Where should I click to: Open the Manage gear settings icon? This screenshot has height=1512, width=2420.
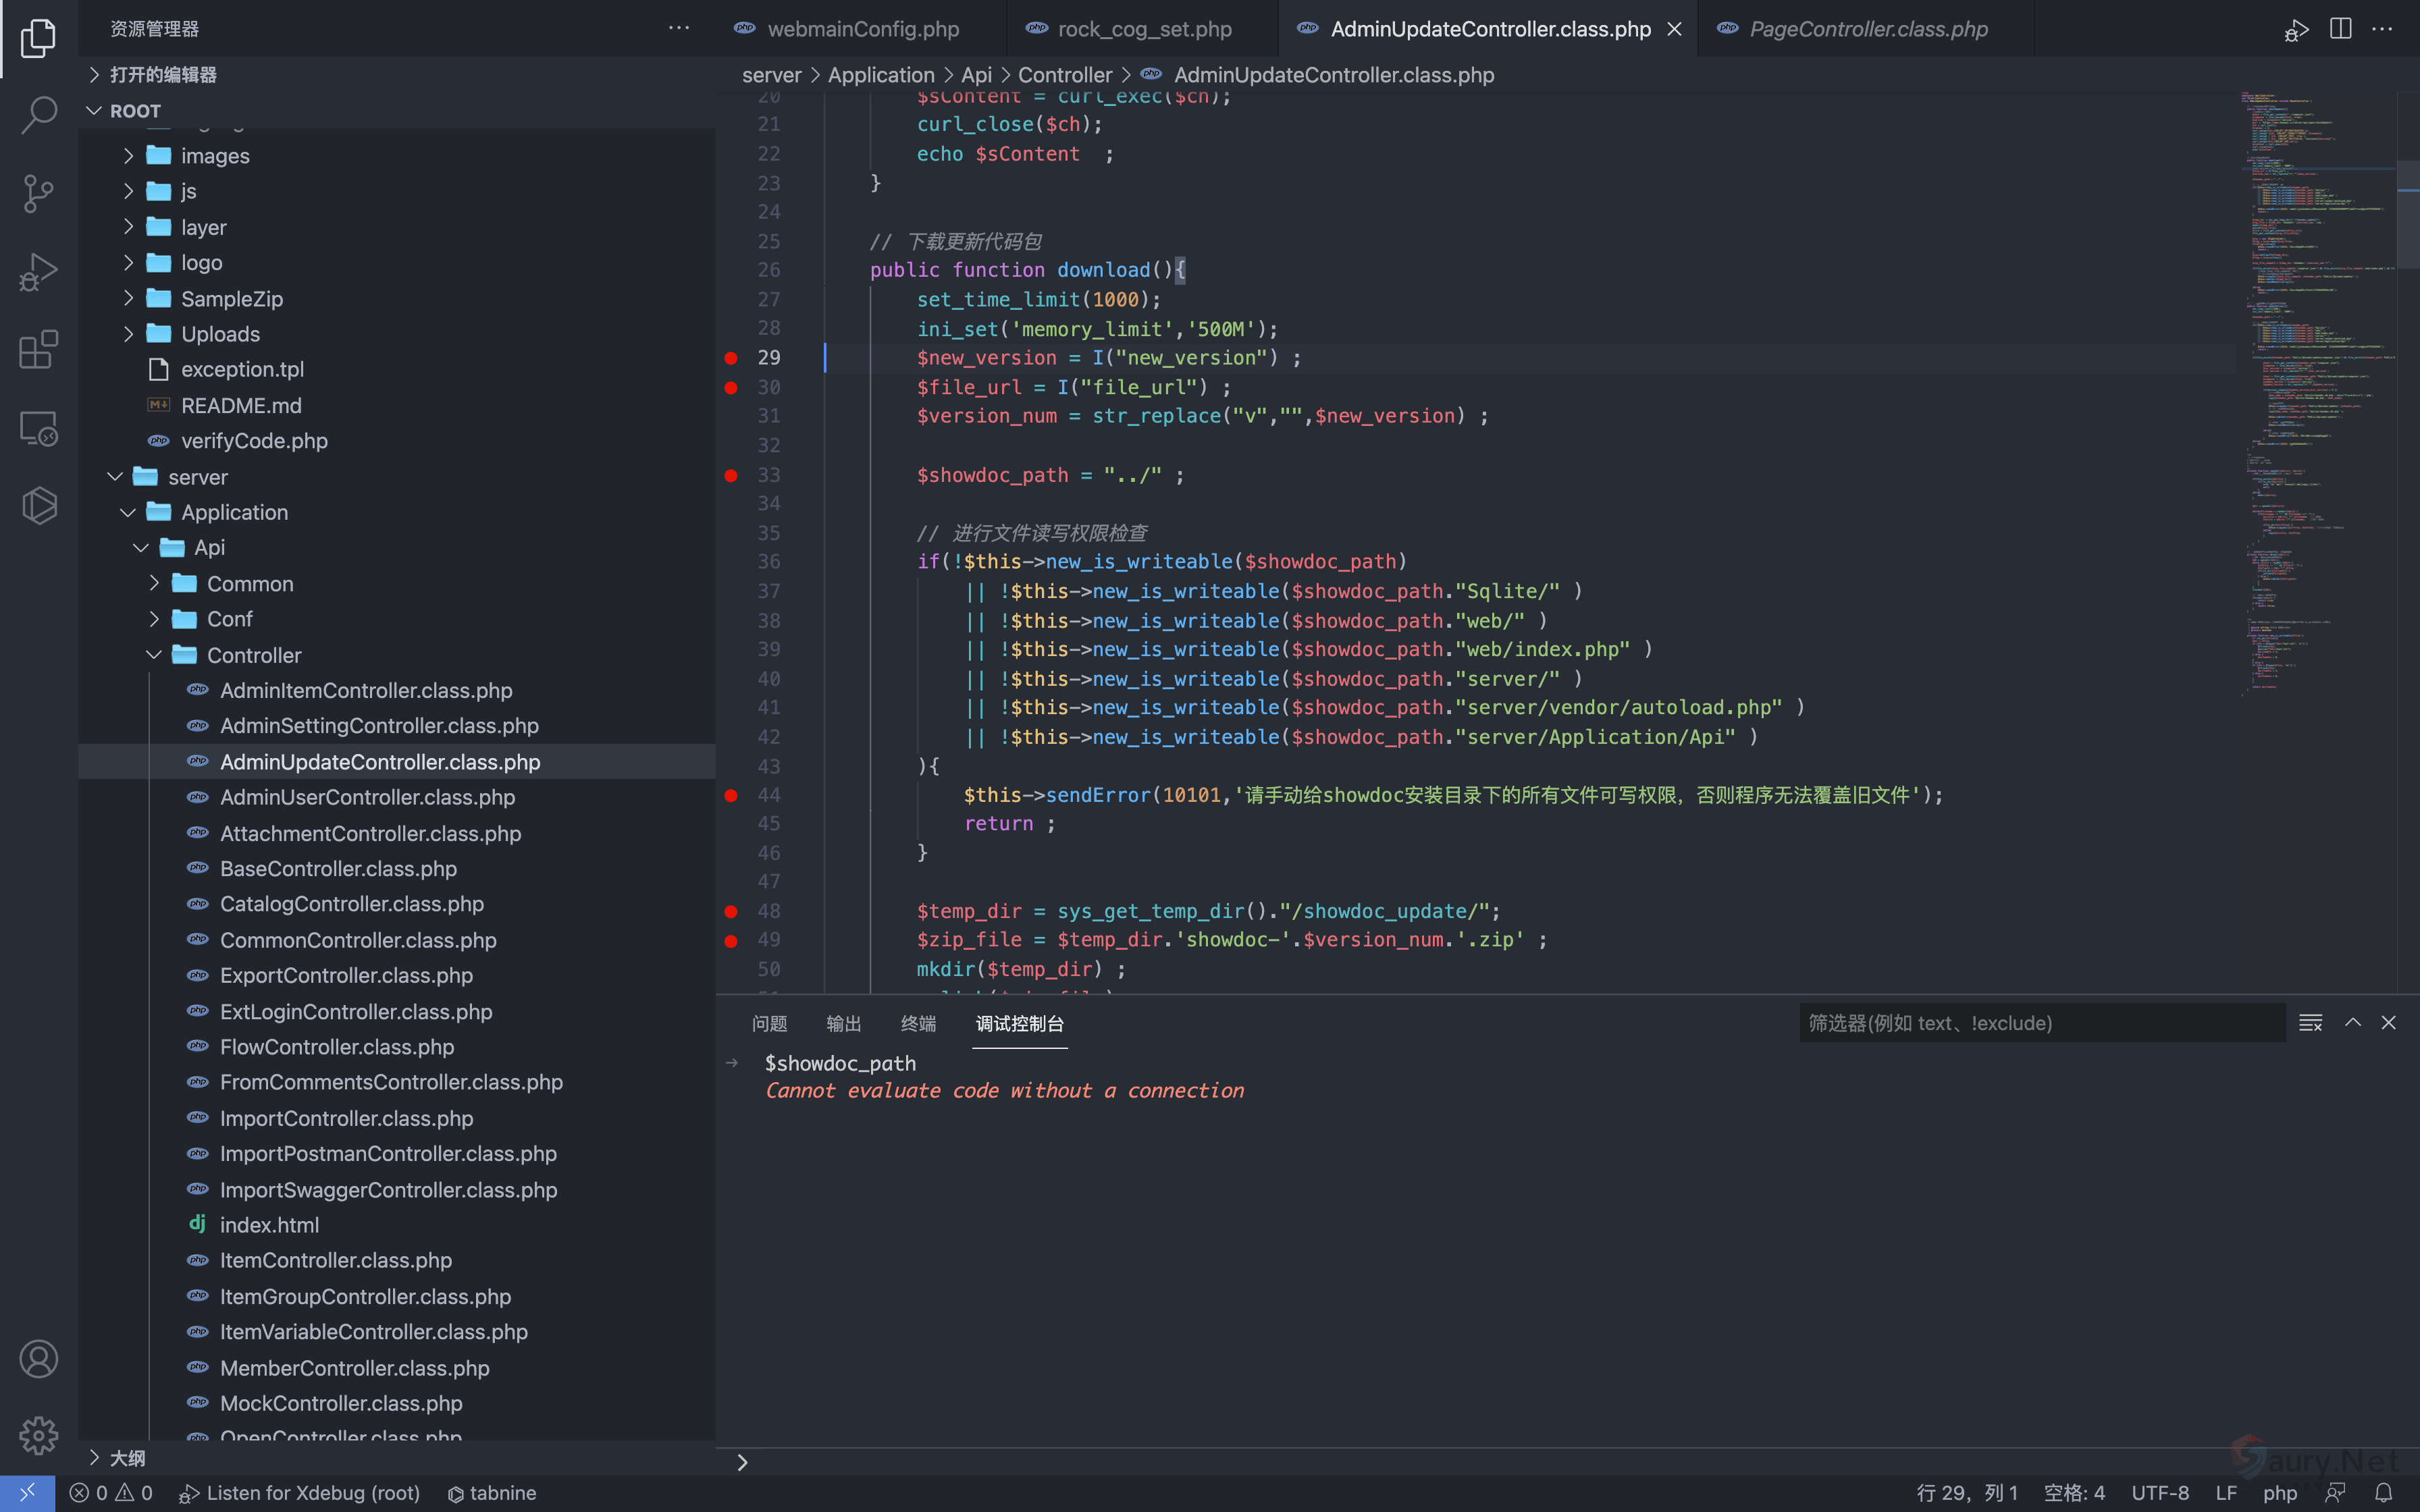(38, 1436)
